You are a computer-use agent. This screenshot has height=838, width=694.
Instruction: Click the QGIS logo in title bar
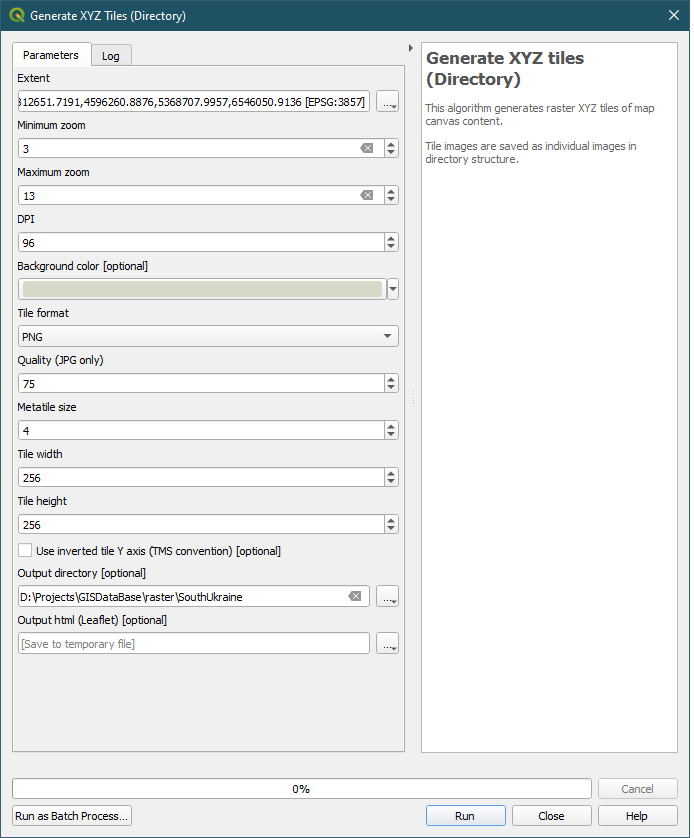point(16,16)
